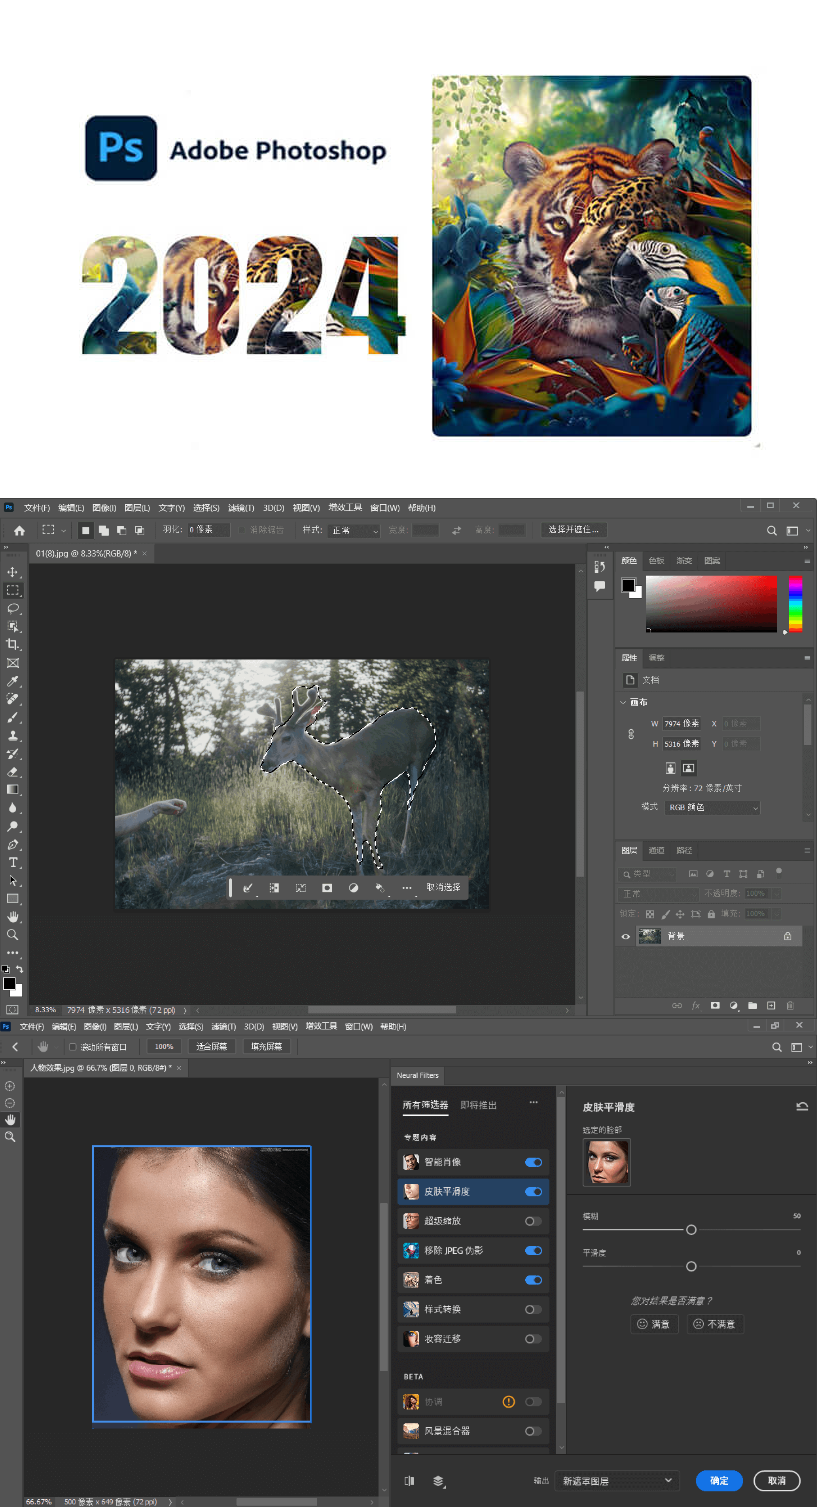Select the Horizontal Type tool
The width and height of the screenshot is (818, 1511).
coord(13,862)
